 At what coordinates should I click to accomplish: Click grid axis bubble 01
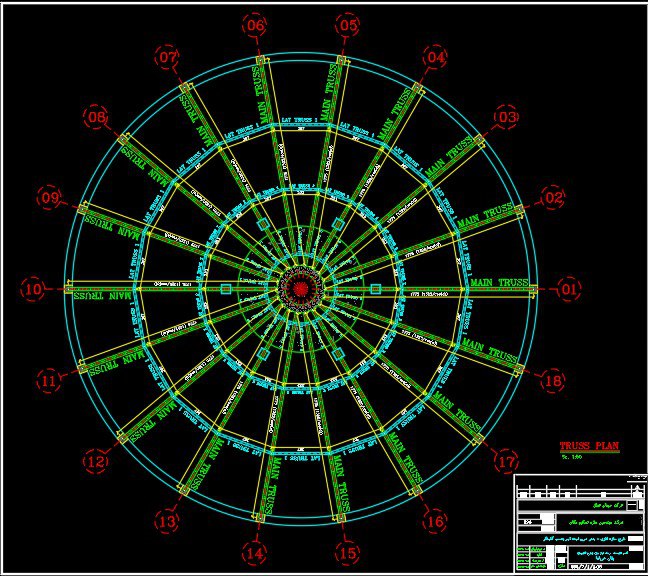pyautogui.click(x=569, y=290)
